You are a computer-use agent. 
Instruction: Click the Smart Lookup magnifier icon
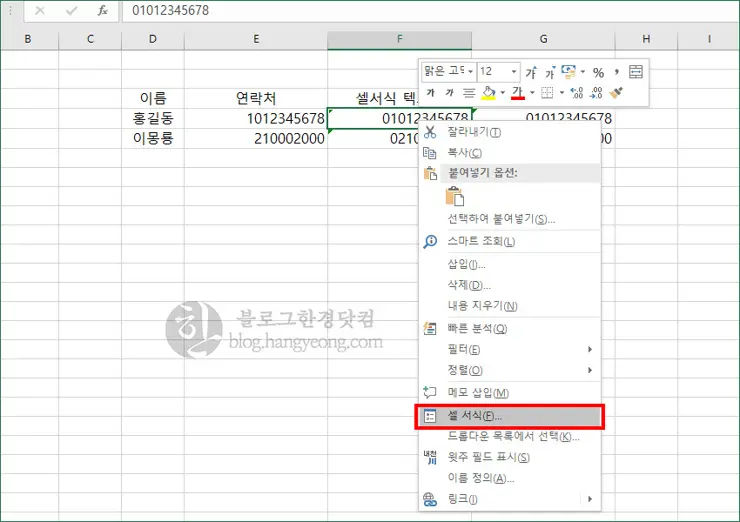[430, 241]
